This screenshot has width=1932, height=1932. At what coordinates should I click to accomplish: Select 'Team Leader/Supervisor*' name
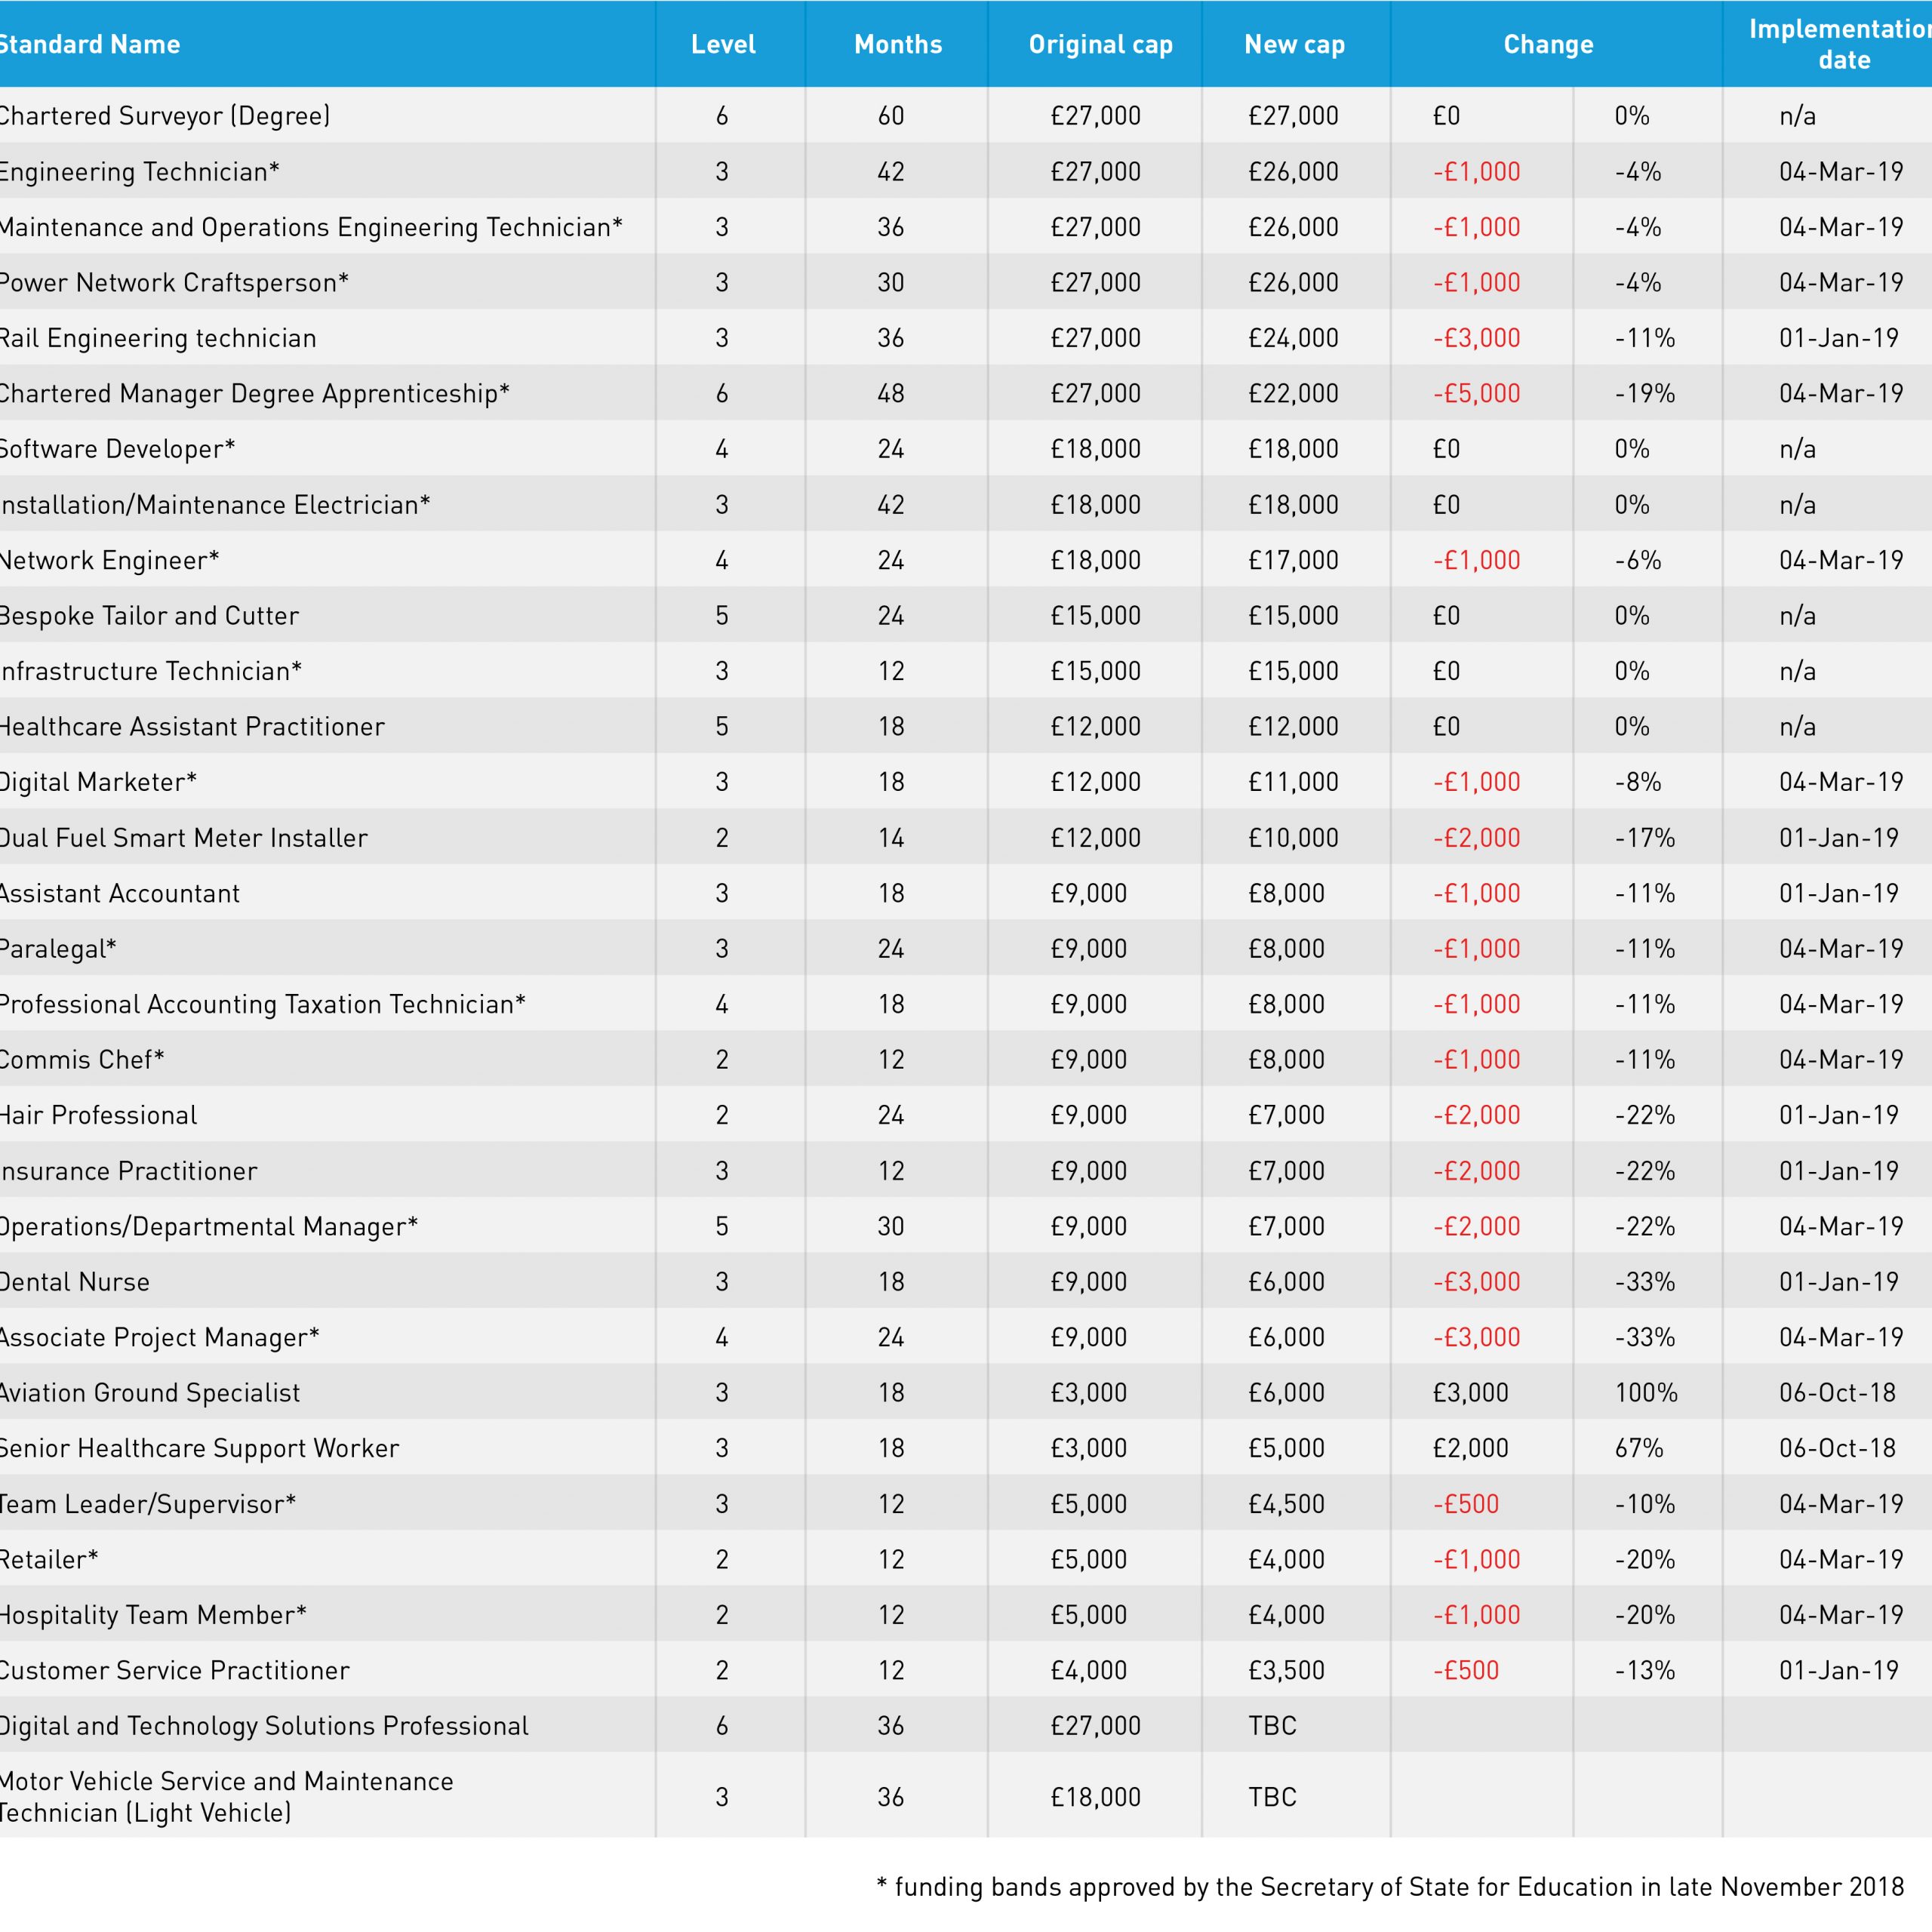[x=148, y=1504]
